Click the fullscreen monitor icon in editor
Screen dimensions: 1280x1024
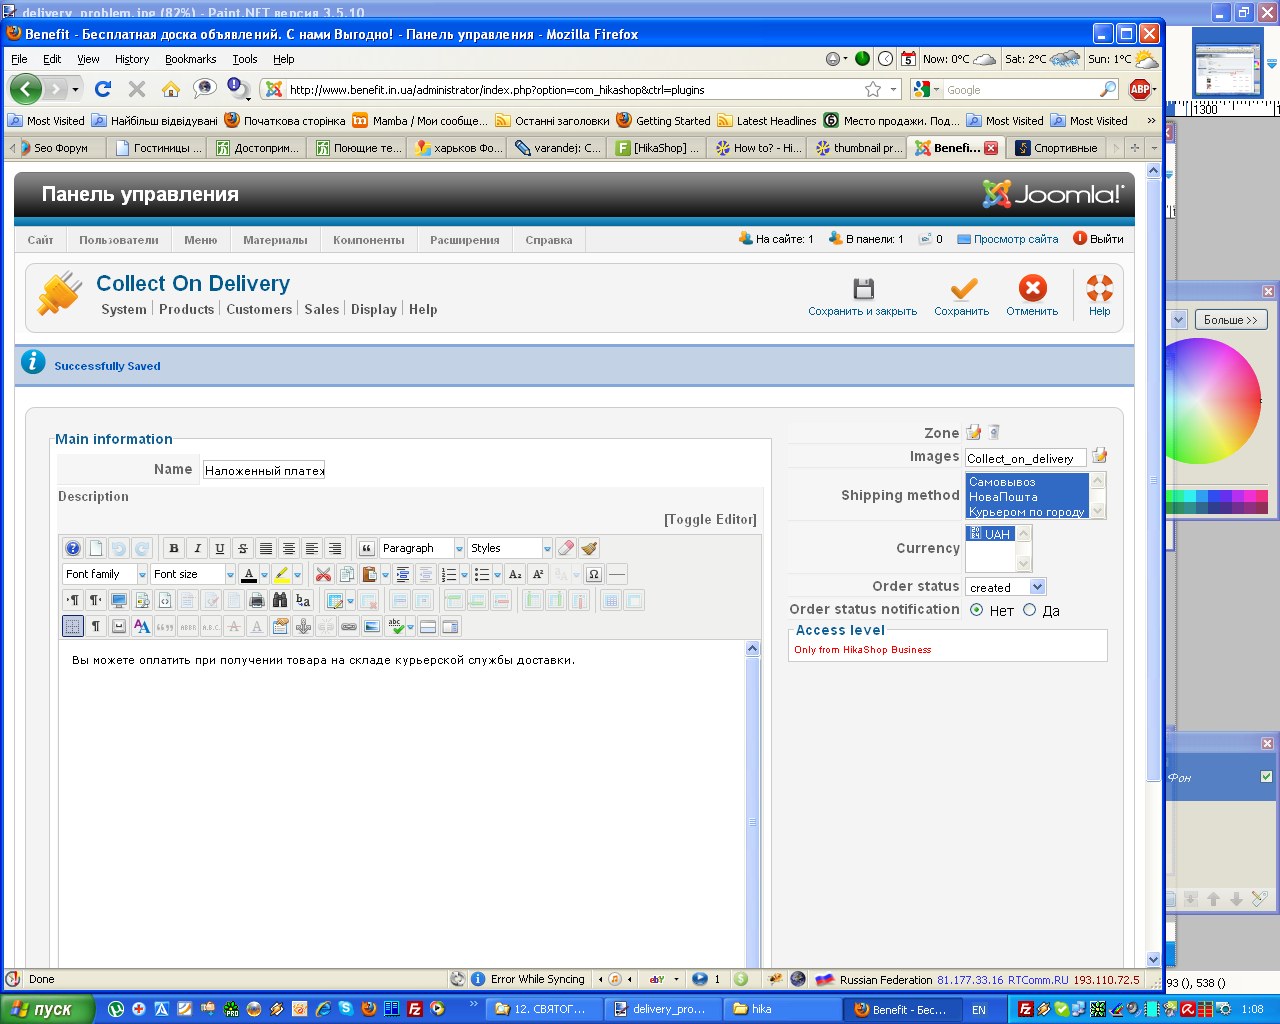(x=118, y=600)
